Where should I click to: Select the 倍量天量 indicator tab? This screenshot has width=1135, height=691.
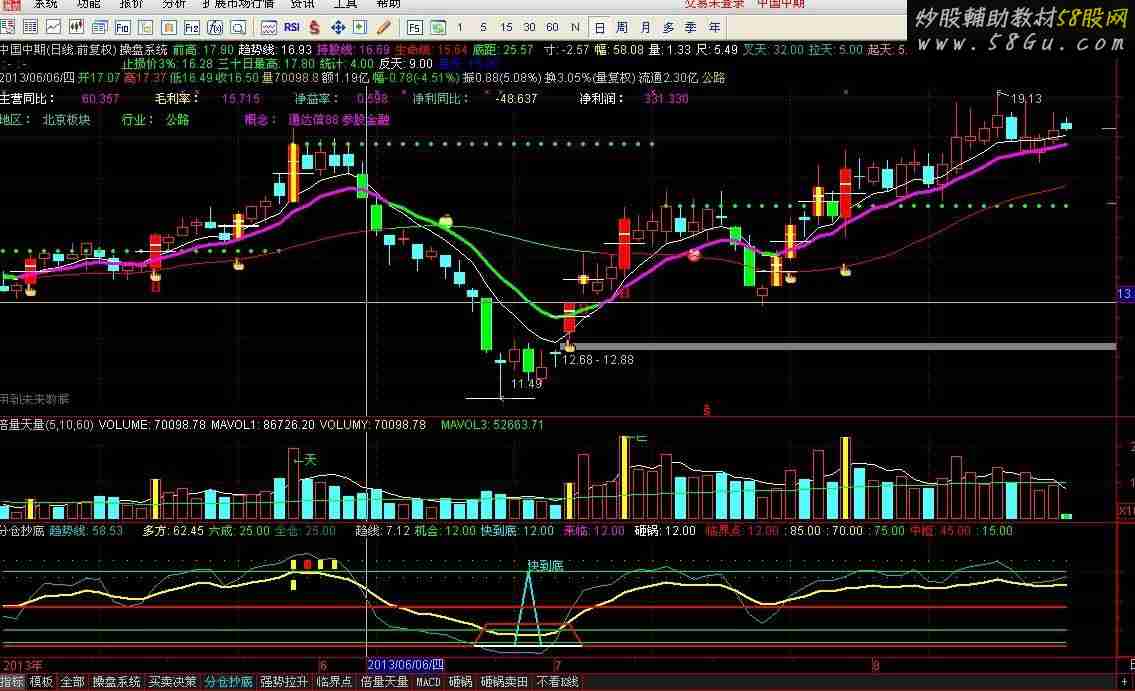(x=384, y=682)
